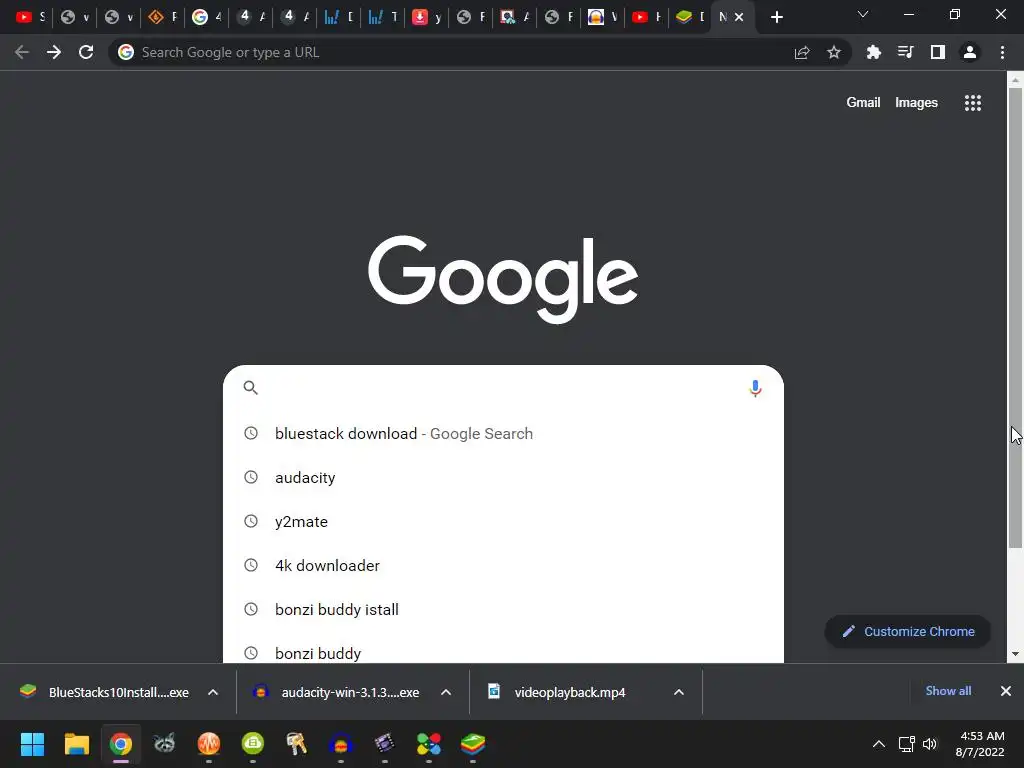Select 'y2mate' search suggestion
This screenshot has height=768, width=1024.
click(503, 521)
